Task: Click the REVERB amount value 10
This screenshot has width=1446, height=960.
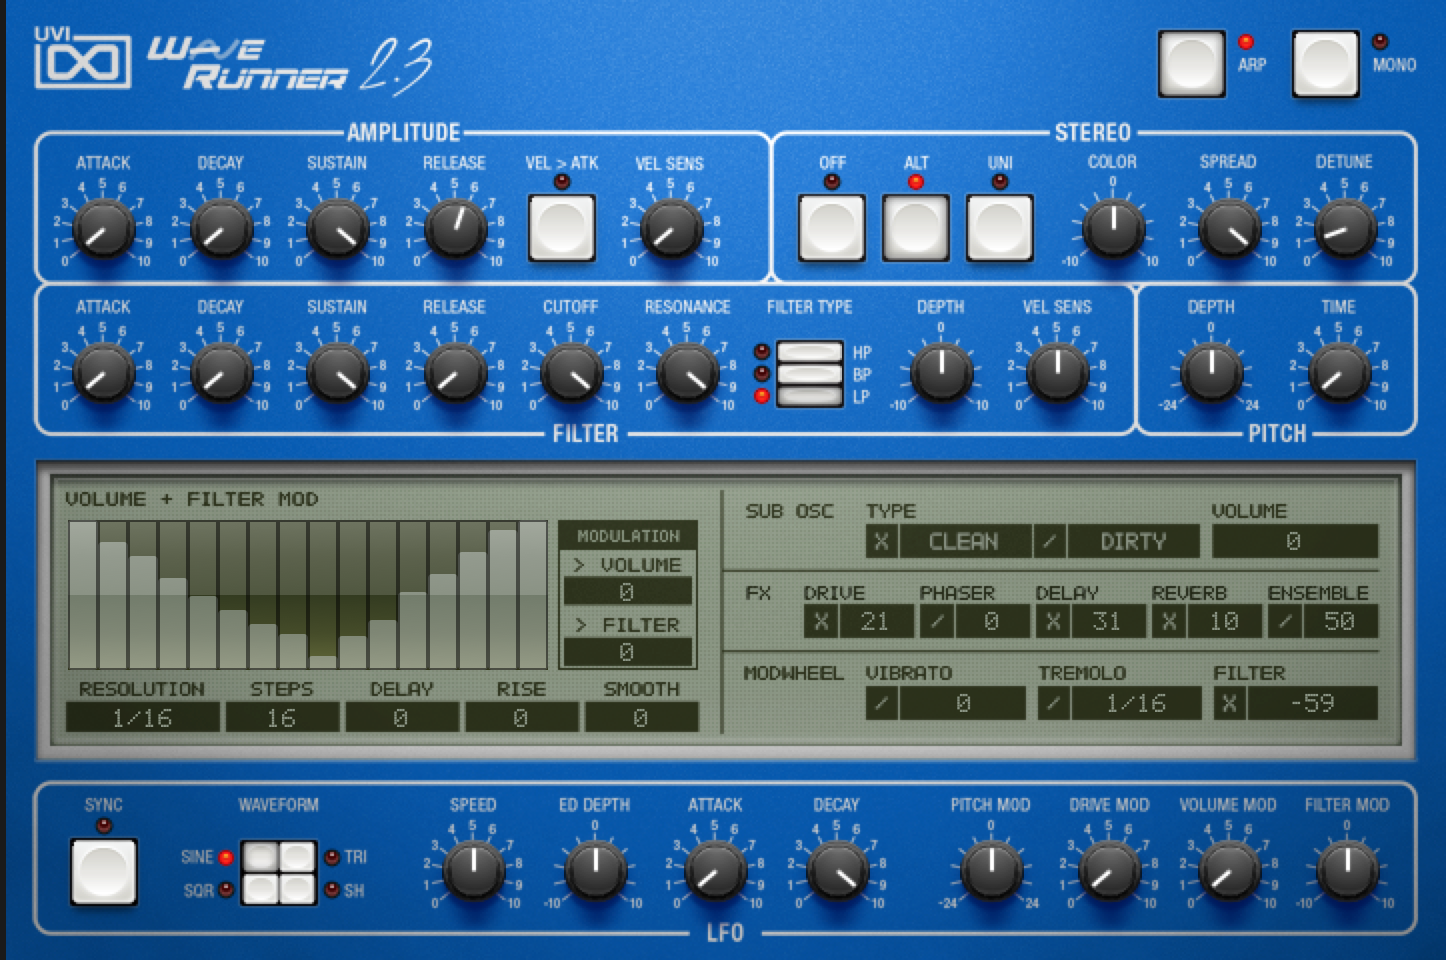Action: click(1223, 621)
